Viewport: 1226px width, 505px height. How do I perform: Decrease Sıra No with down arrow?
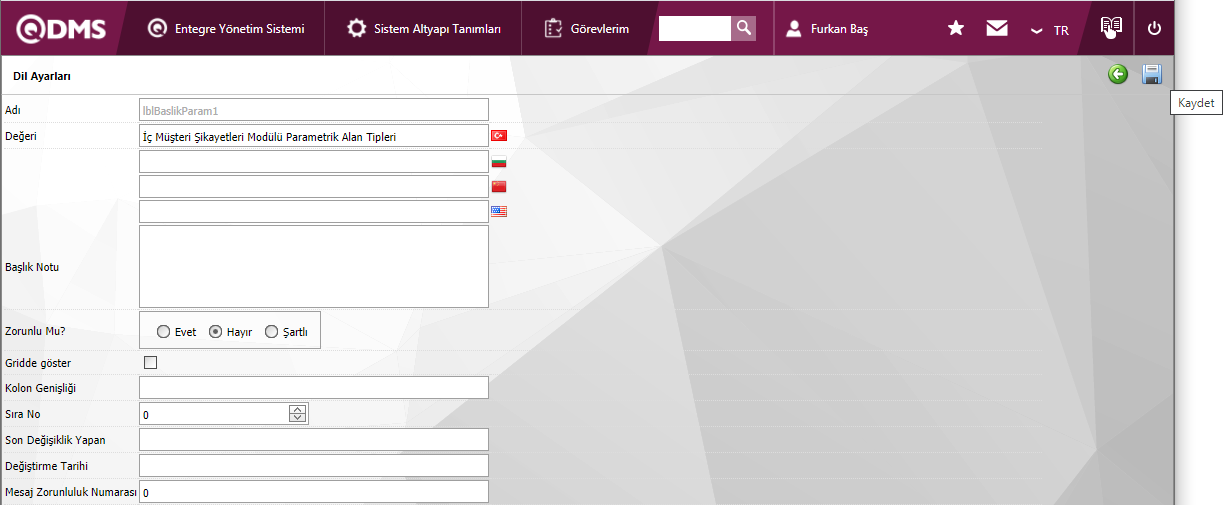(297, 418)
